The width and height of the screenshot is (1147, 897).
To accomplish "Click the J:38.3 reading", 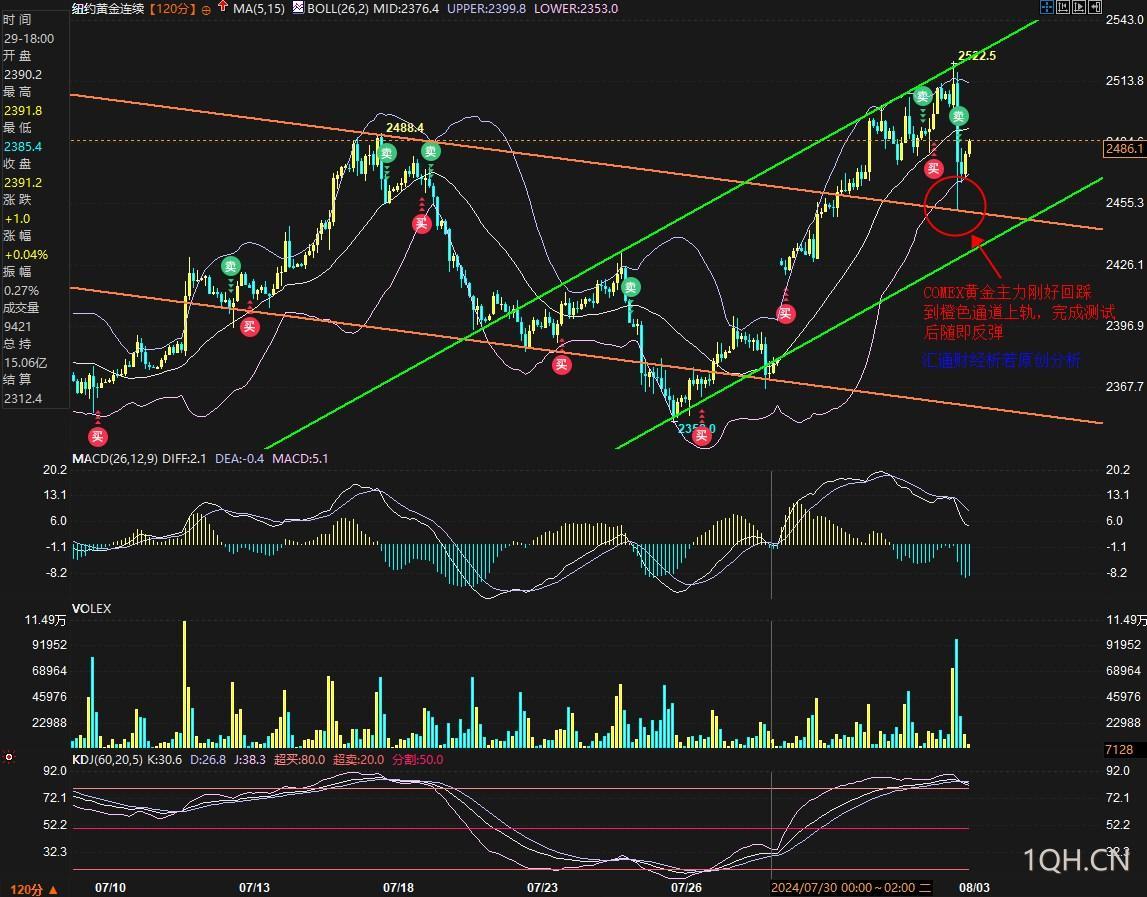I will pyautogui.click(x=249, y=759).
